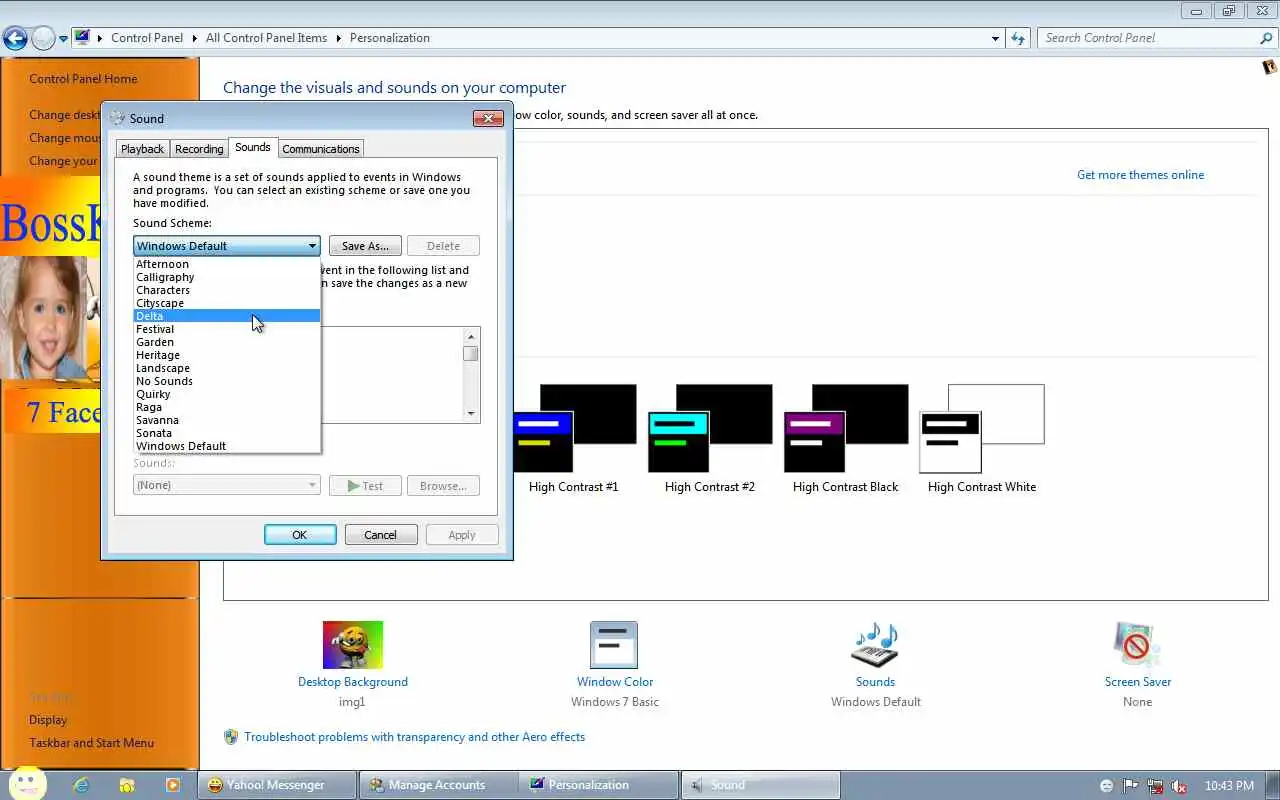The width and height of the screenshot is (1280, 800).
Task: Switch to the Playback tab
Action: point(142,149)
